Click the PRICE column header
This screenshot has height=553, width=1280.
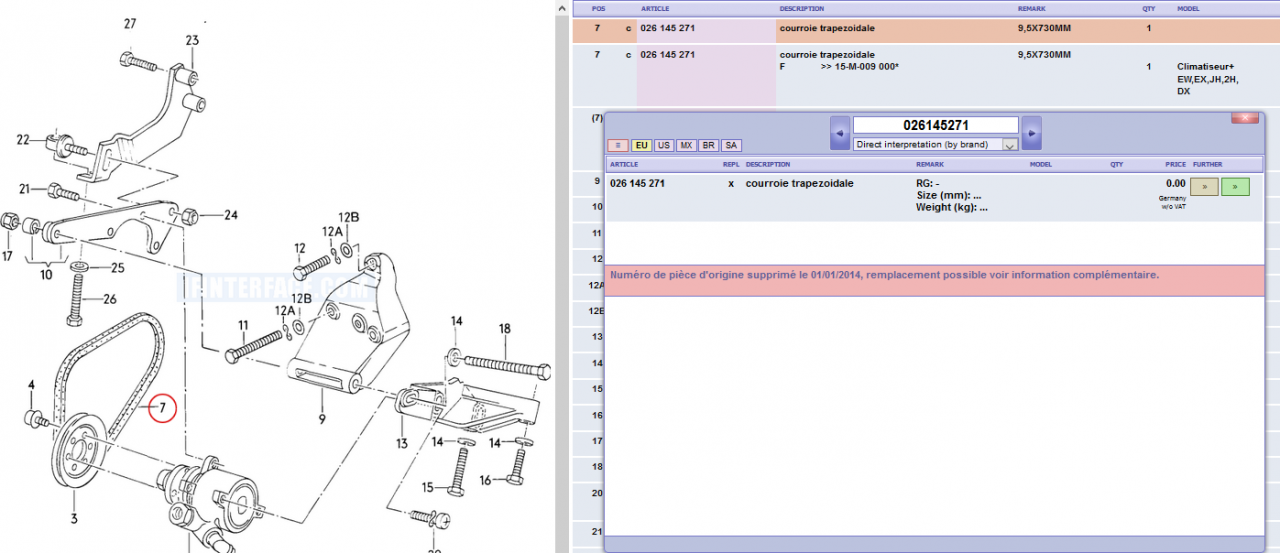click(1175, 164)
